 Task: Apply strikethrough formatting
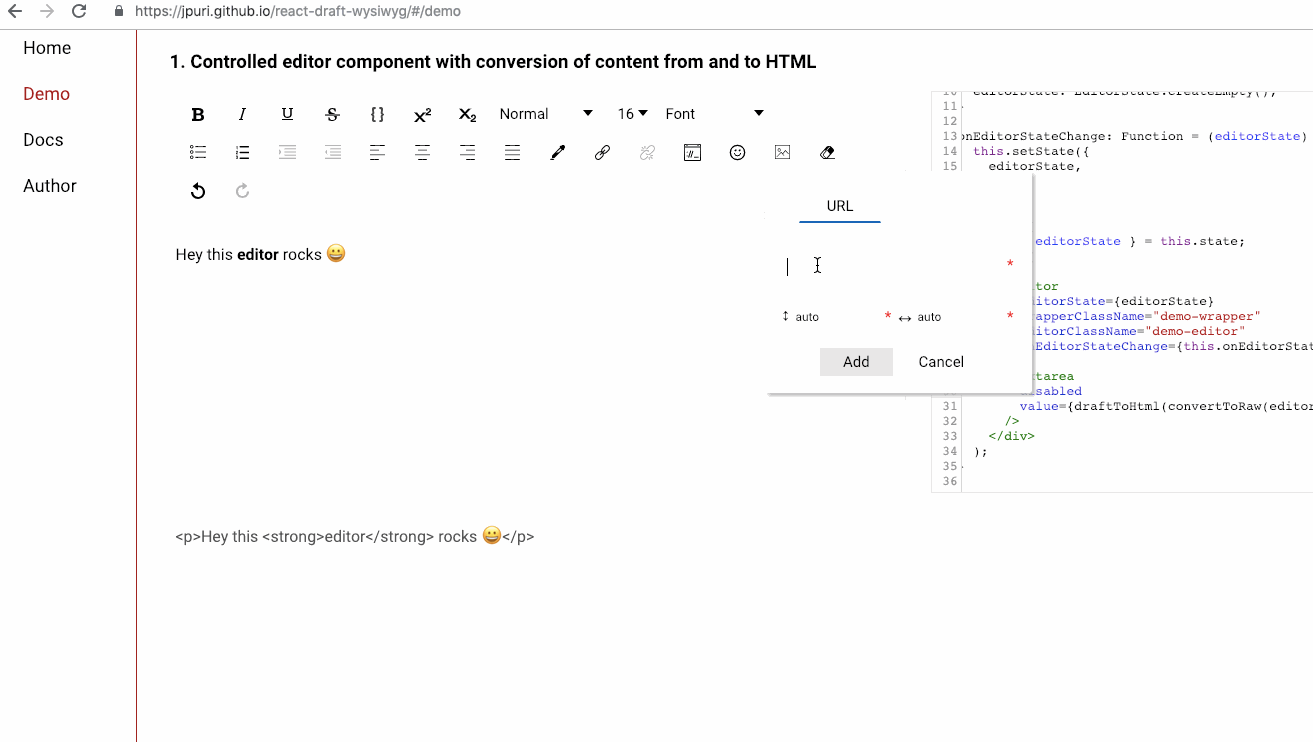(332, 113)
